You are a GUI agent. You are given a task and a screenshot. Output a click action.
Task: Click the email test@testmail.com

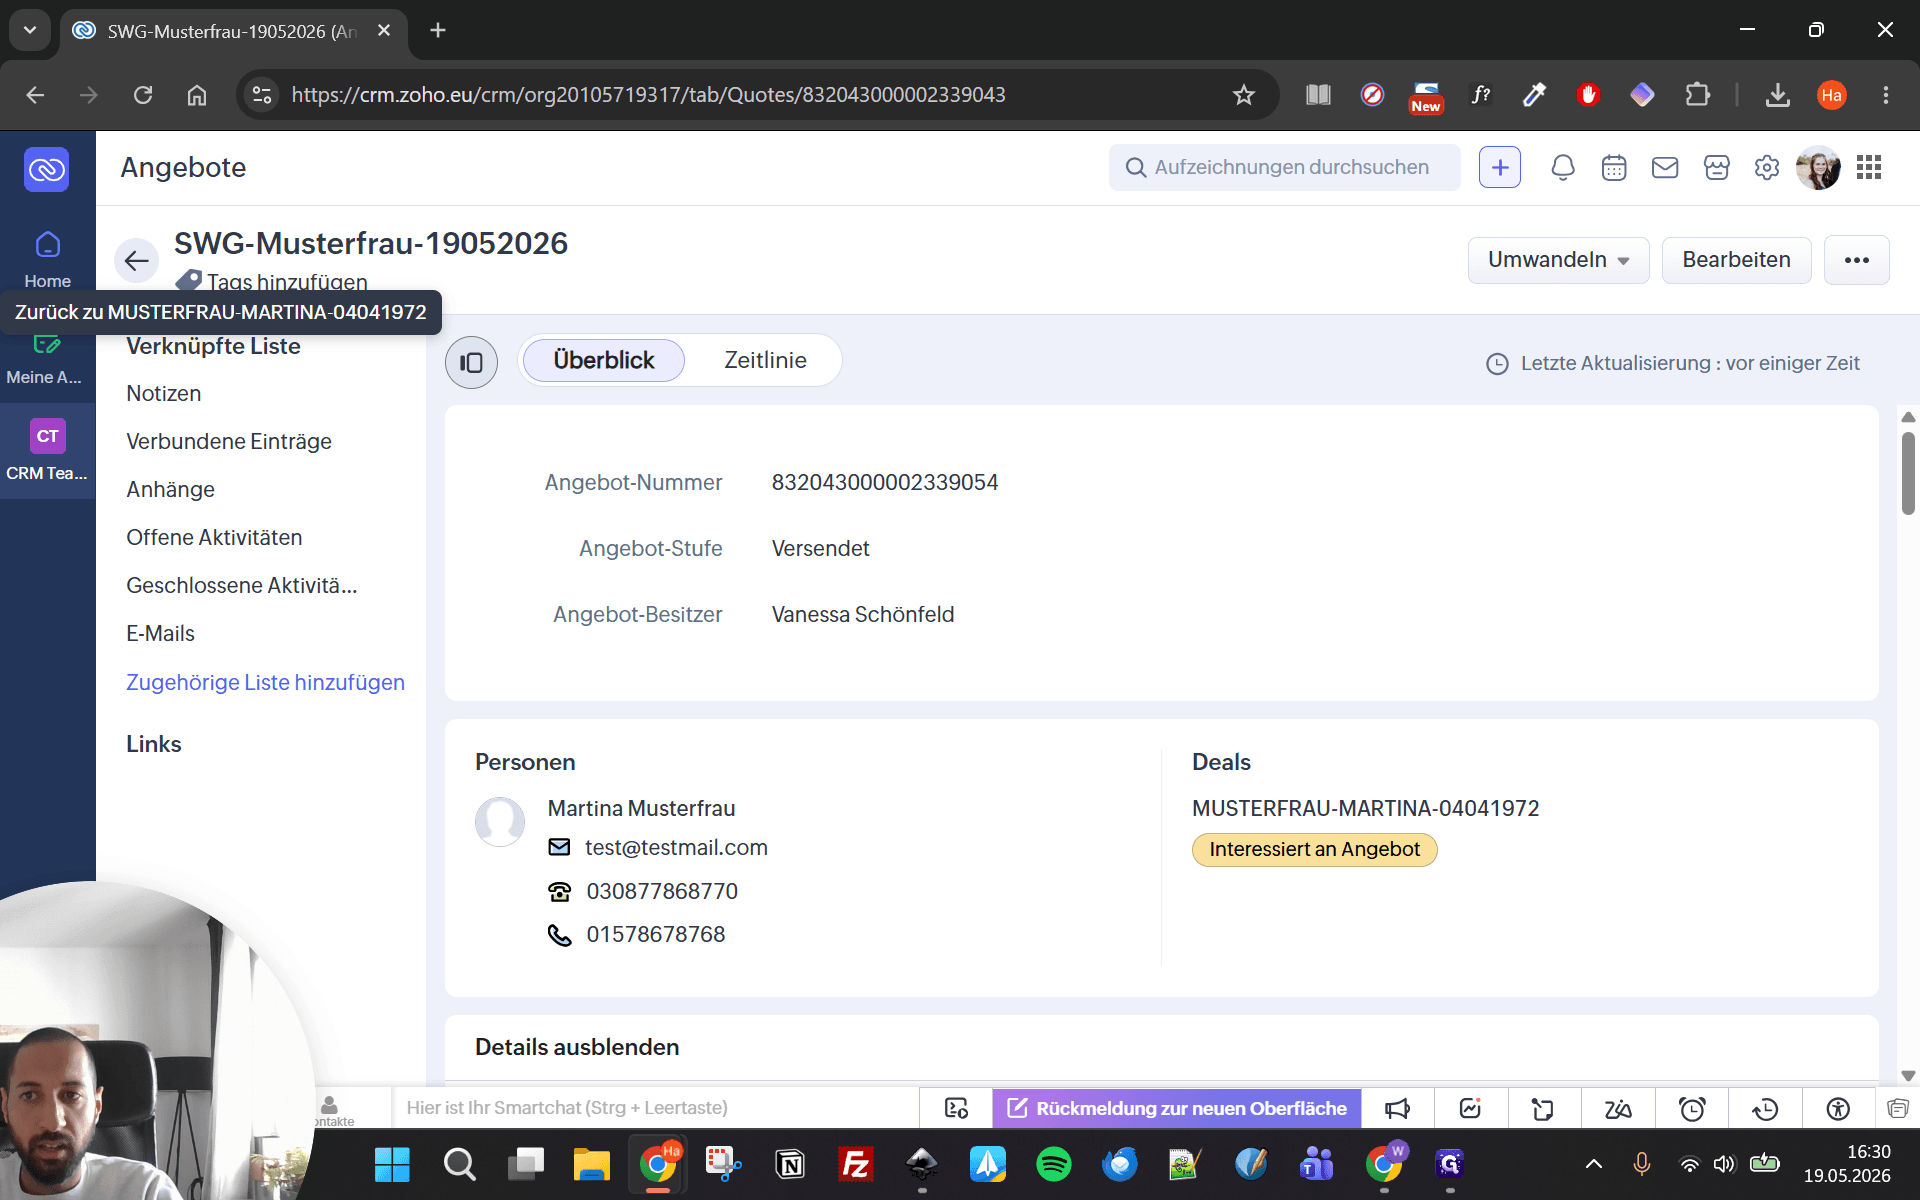click(x=676, y=848)
